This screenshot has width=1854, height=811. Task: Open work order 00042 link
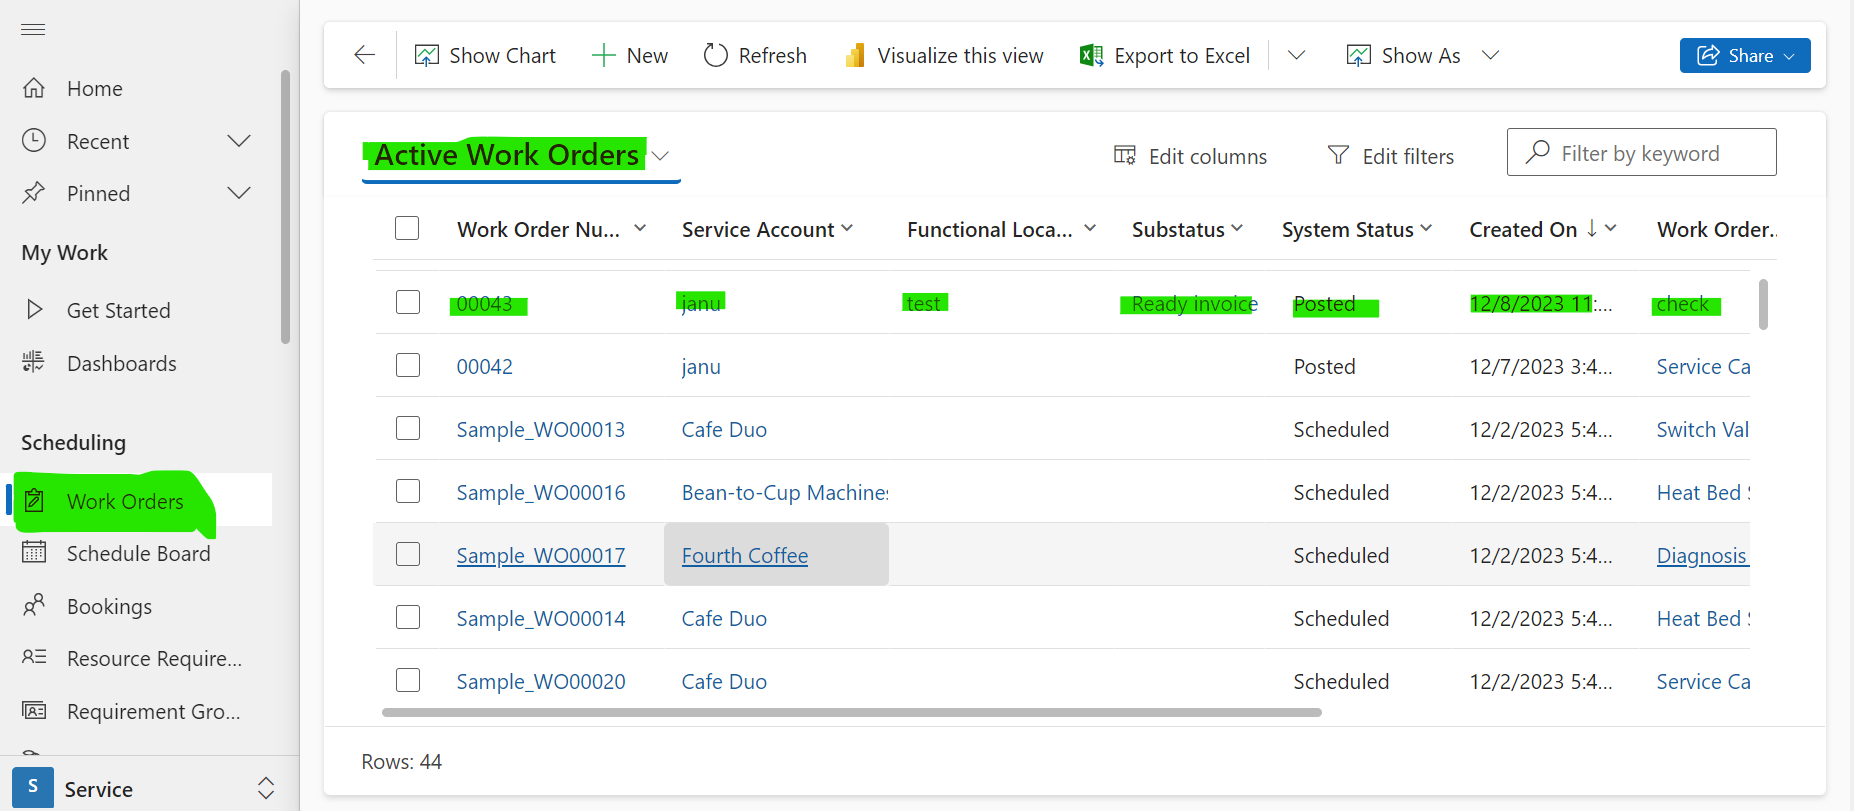click(484, 366)
